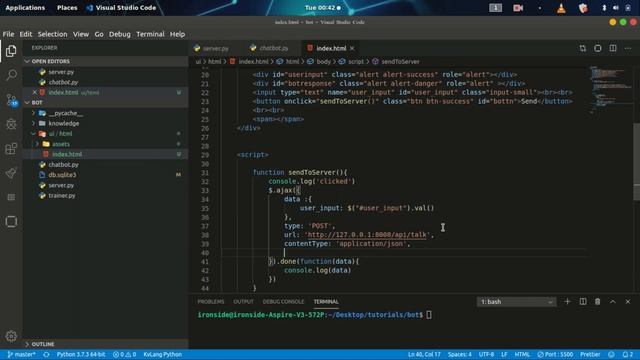Click the synchronize changes icon in status bar
This screenshot has height=360, width=640.
click(x=46, y=354)
